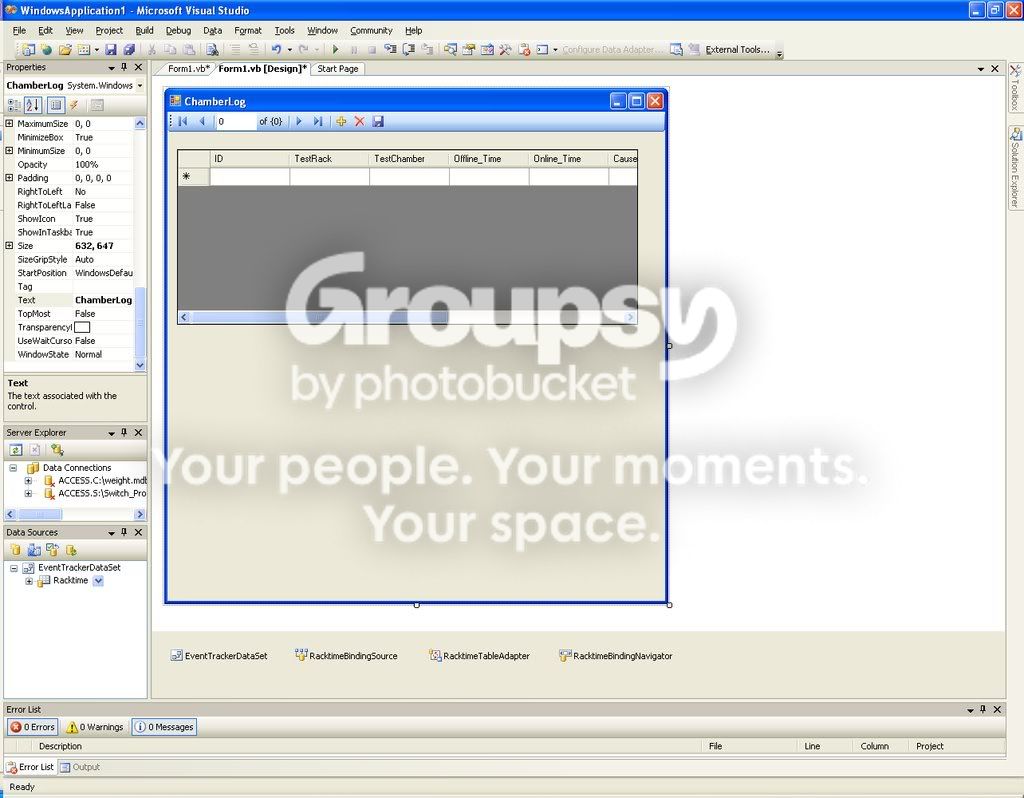Open the collapsed Solution Explorer side tab
1024x798 pixels.
click(x=1016, y=168)
